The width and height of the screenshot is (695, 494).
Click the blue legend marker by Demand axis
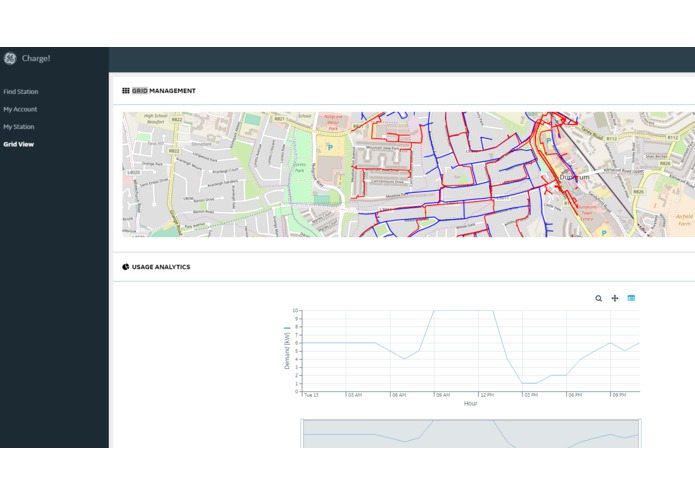(287, 328)
